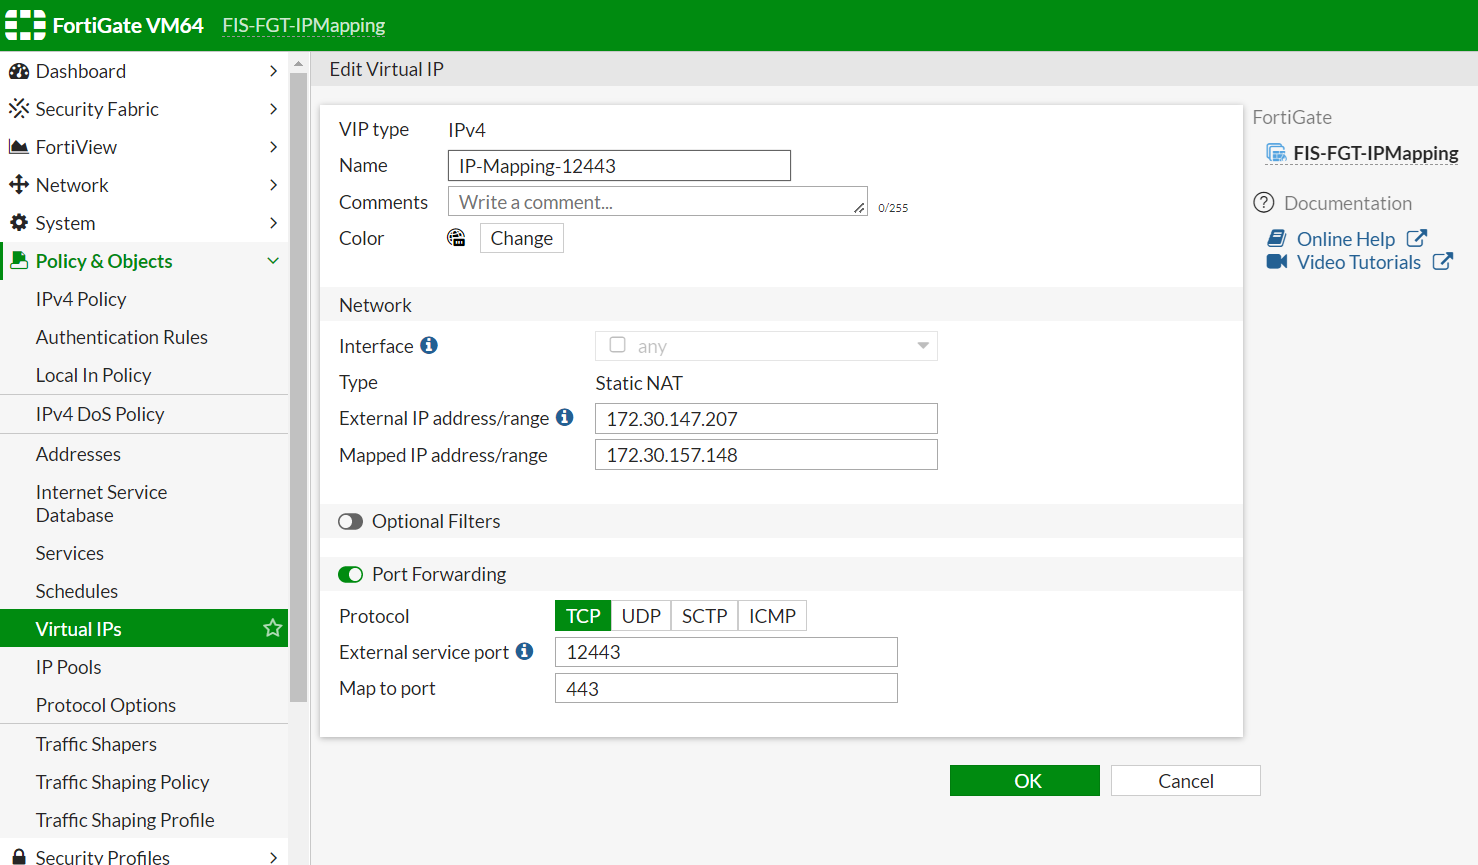Image resolution: width=1478 pixels, height=865 pixels.
Task: Open the Interface dropdown
Action: (922, 345)
